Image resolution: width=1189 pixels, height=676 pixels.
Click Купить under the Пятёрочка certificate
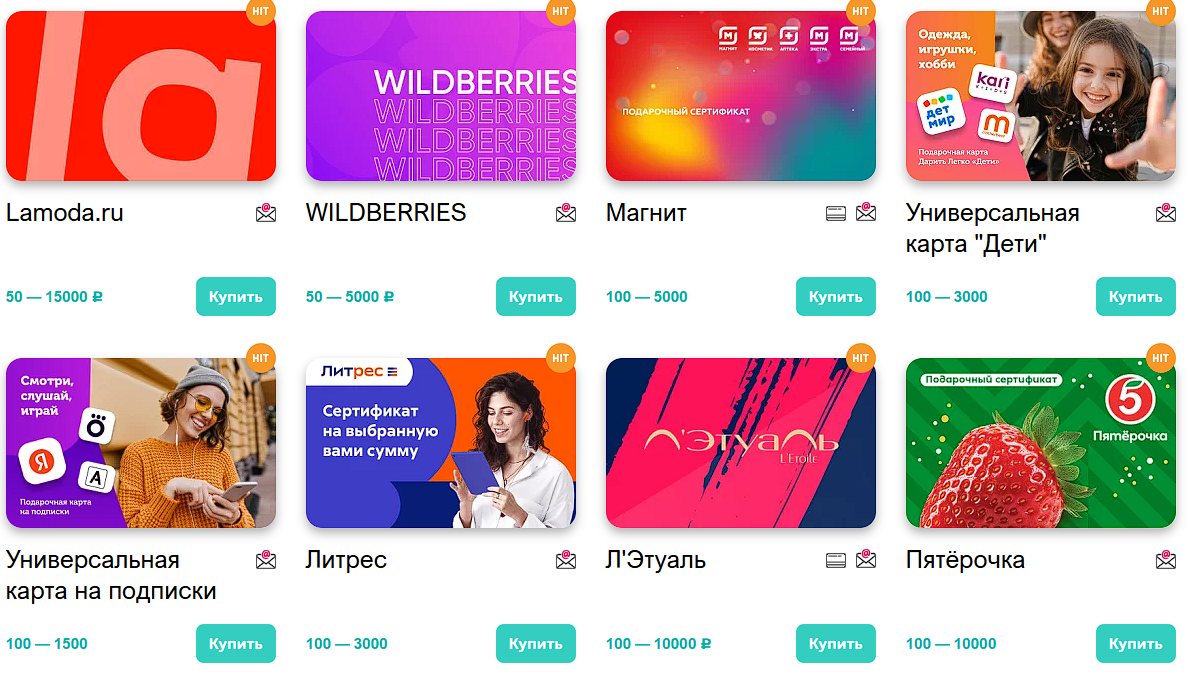tap(1136, 643)
